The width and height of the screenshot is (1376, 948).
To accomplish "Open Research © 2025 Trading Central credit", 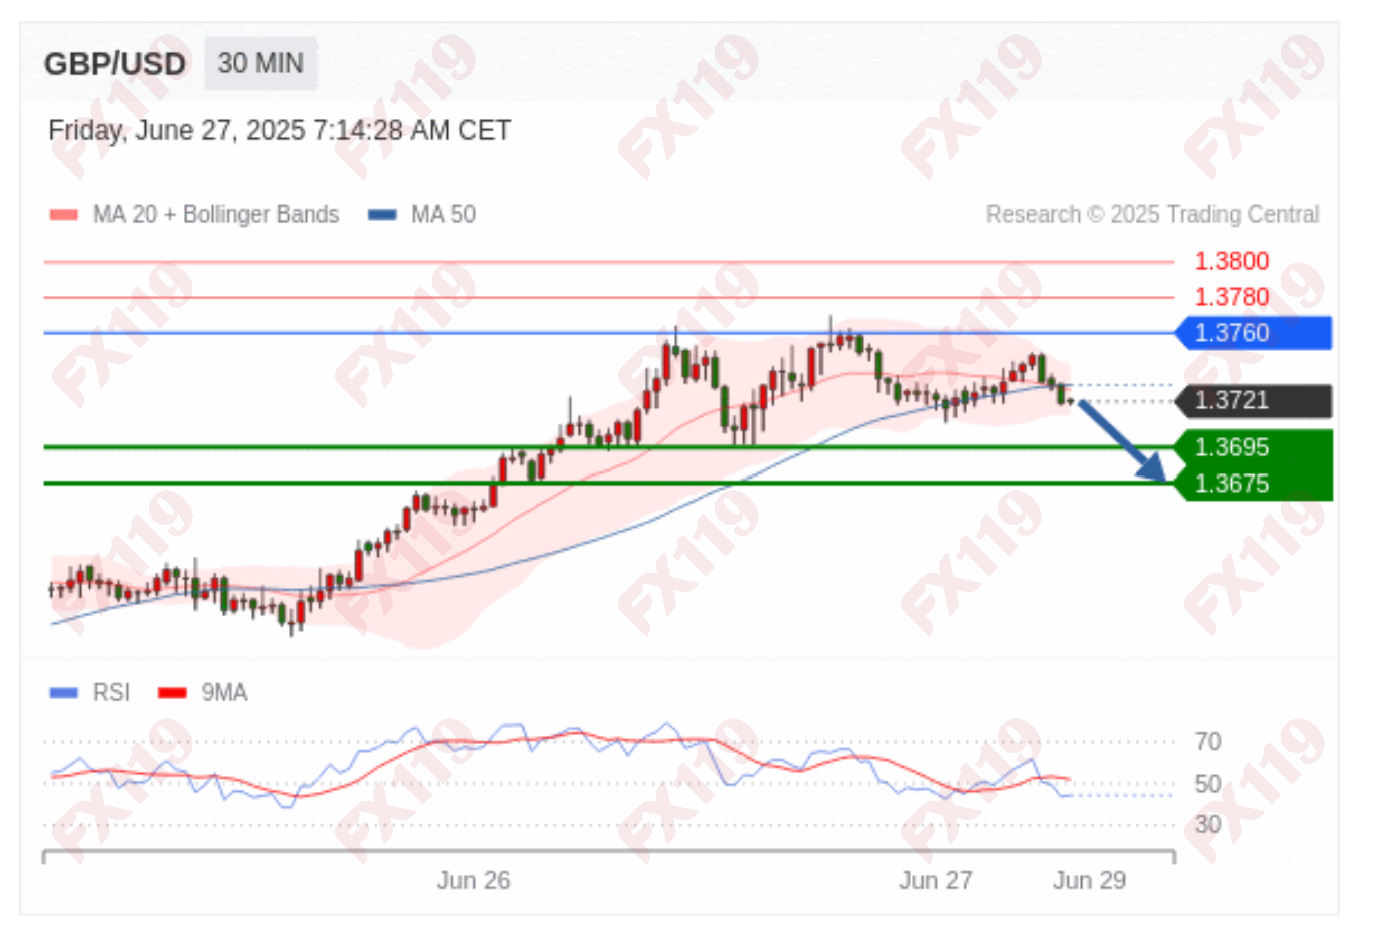I will 1153,215.
